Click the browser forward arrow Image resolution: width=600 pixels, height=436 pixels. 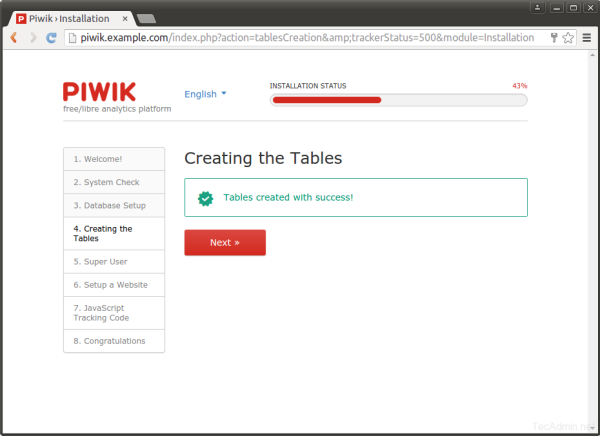pos(33,38)
